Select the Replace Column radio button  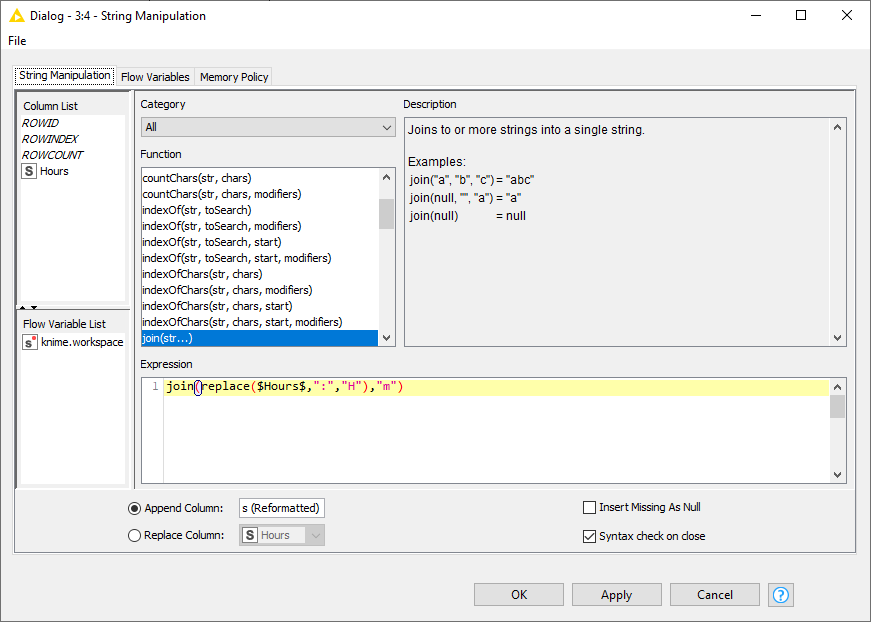coord(134,534)
